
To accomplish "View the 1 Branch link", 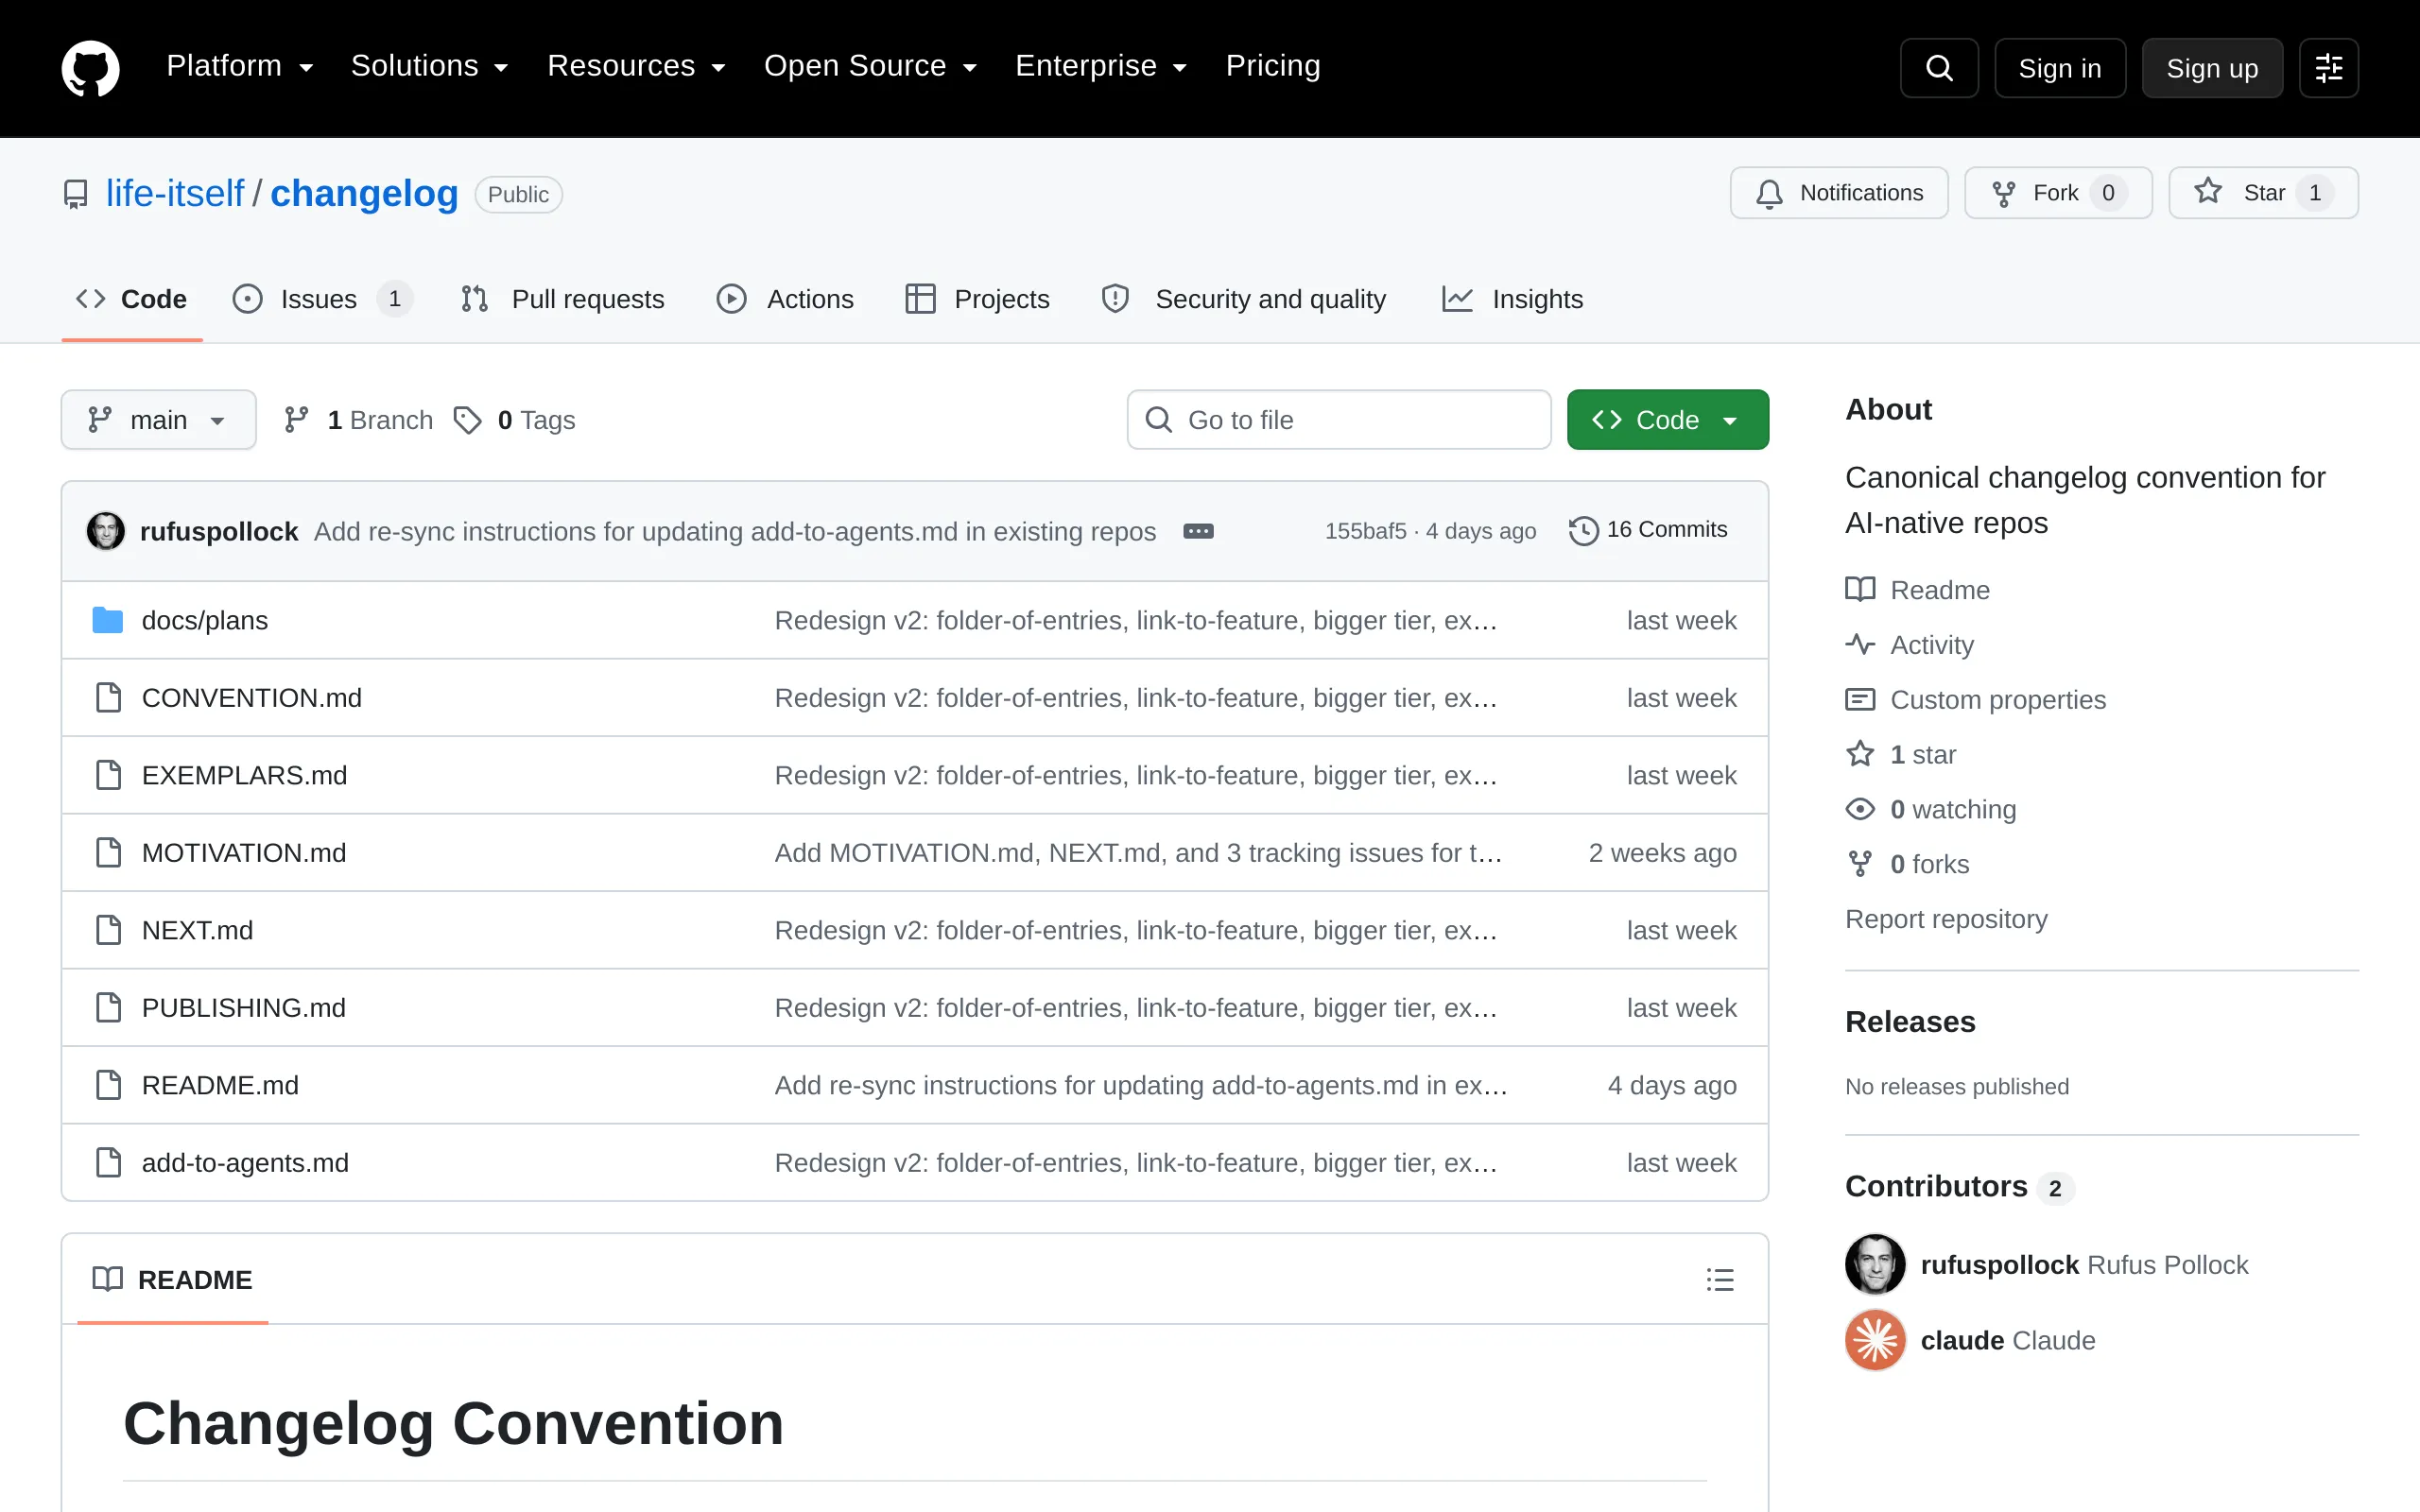I will [358, 420].
